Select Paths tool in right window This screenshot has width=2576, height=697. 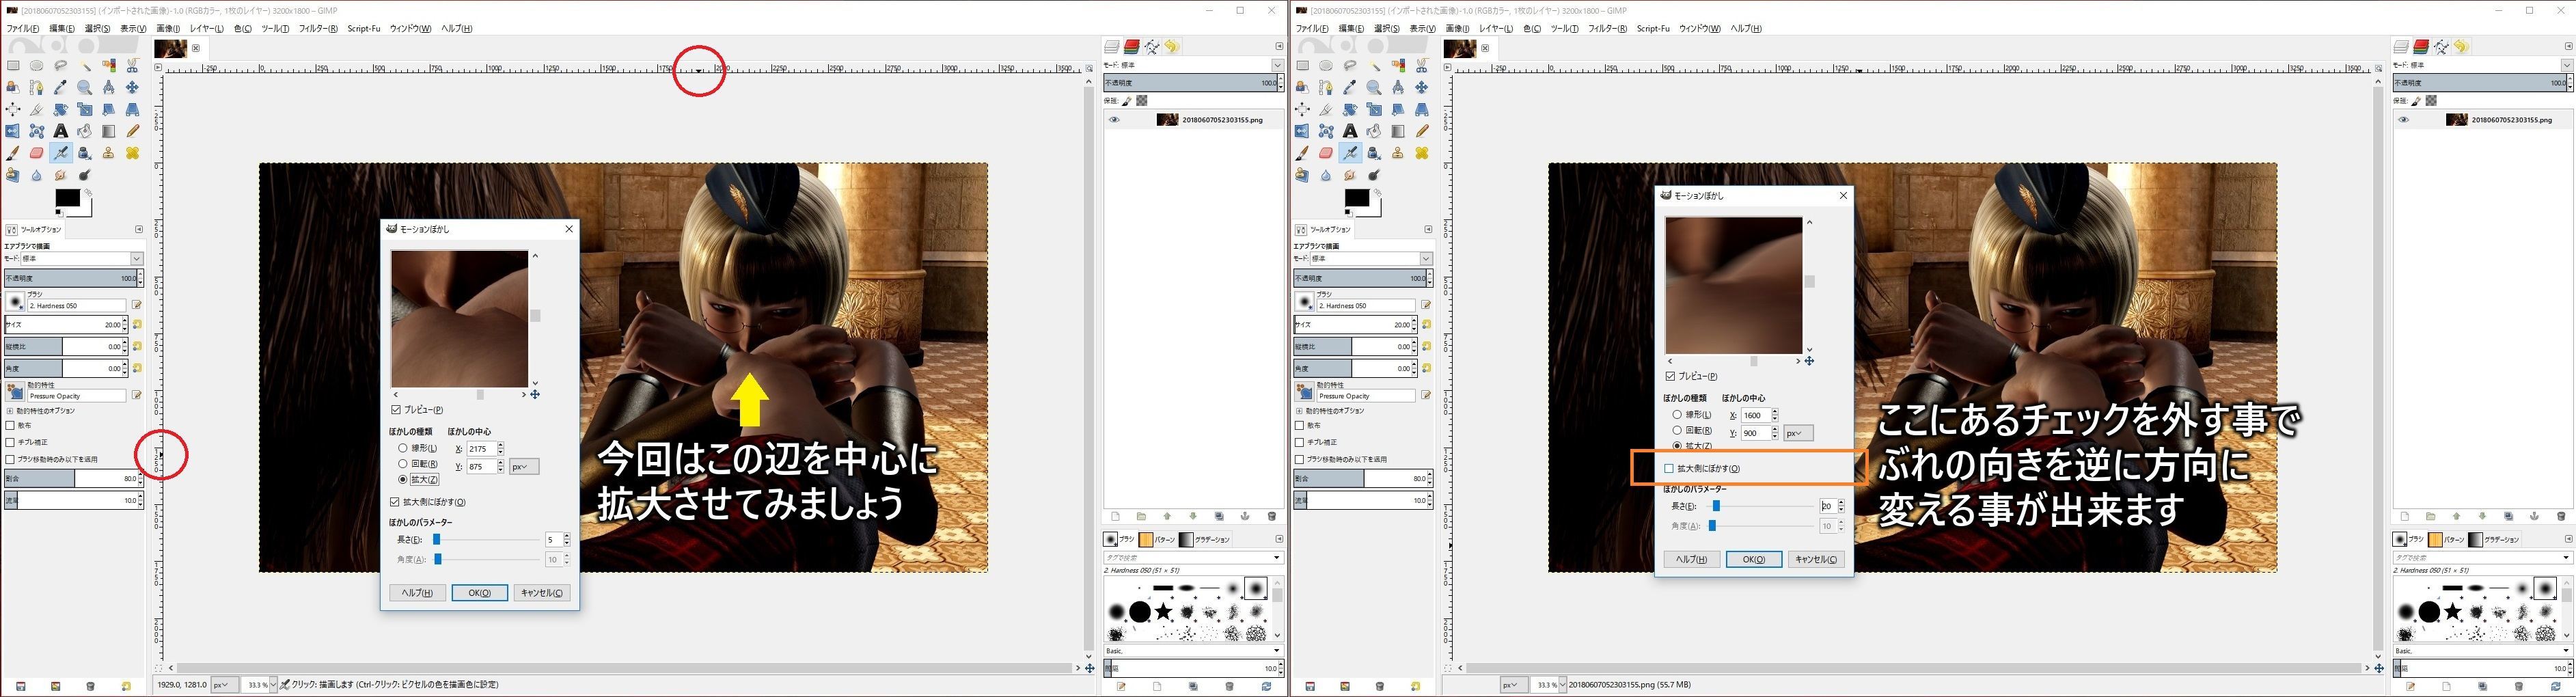coord(1326,88)
